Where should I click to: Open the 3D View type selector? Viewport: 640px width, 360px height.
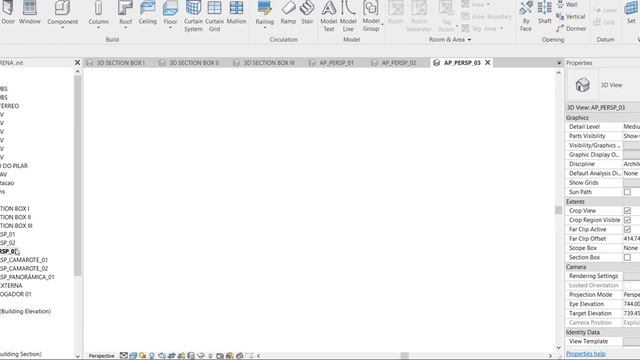click(603, 85)
